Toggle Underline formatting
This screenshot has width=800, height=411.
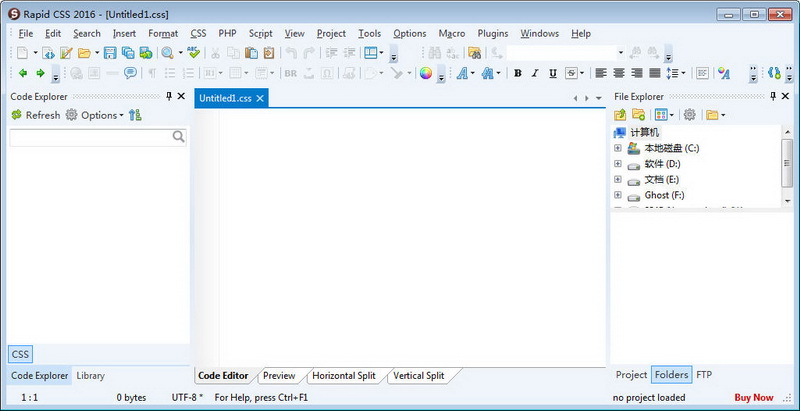point(553,73)
